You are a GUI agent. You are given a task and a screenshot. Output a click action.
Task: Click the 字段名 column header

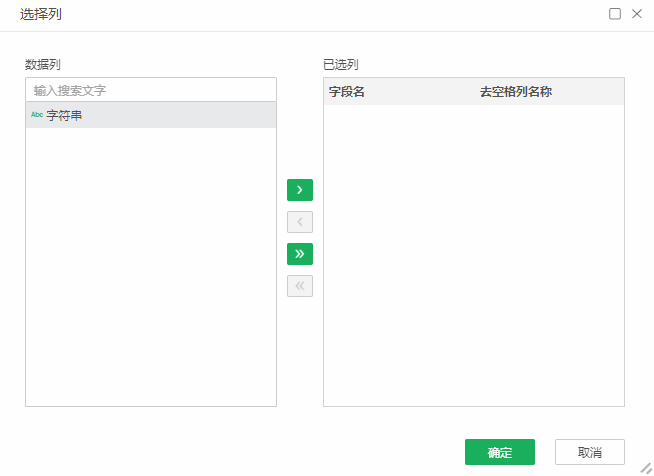(x=346, y=92)
